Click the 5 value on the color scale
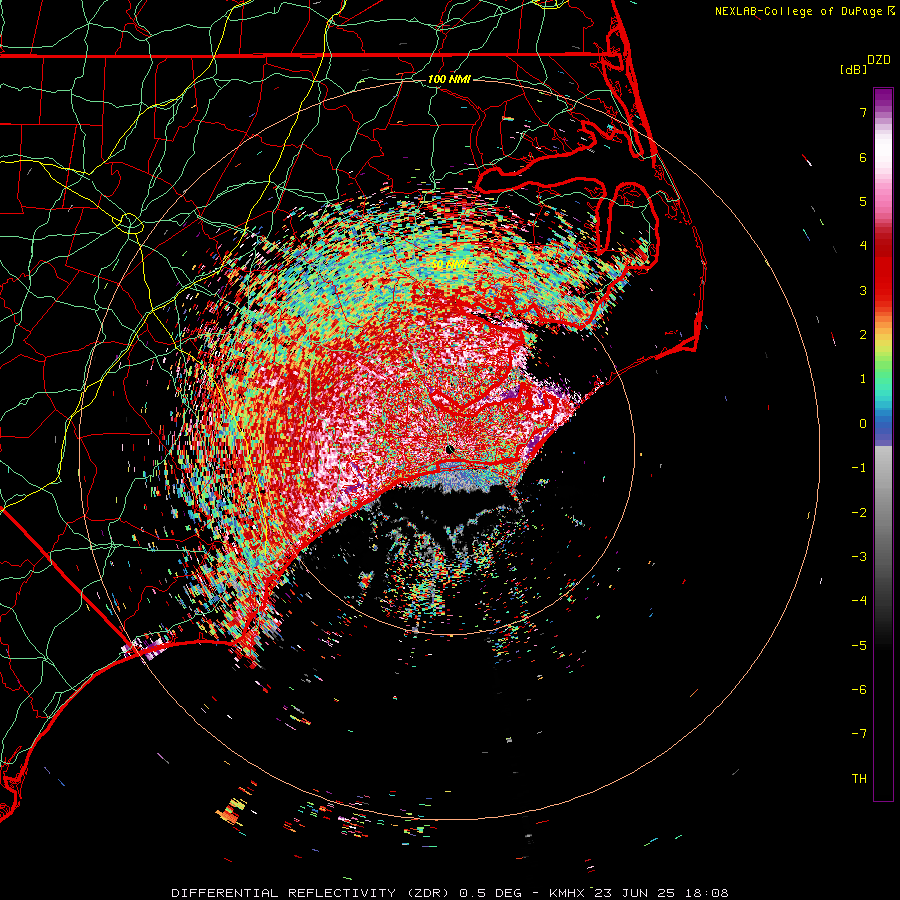The image size is (900, 900). pos(863,201)
